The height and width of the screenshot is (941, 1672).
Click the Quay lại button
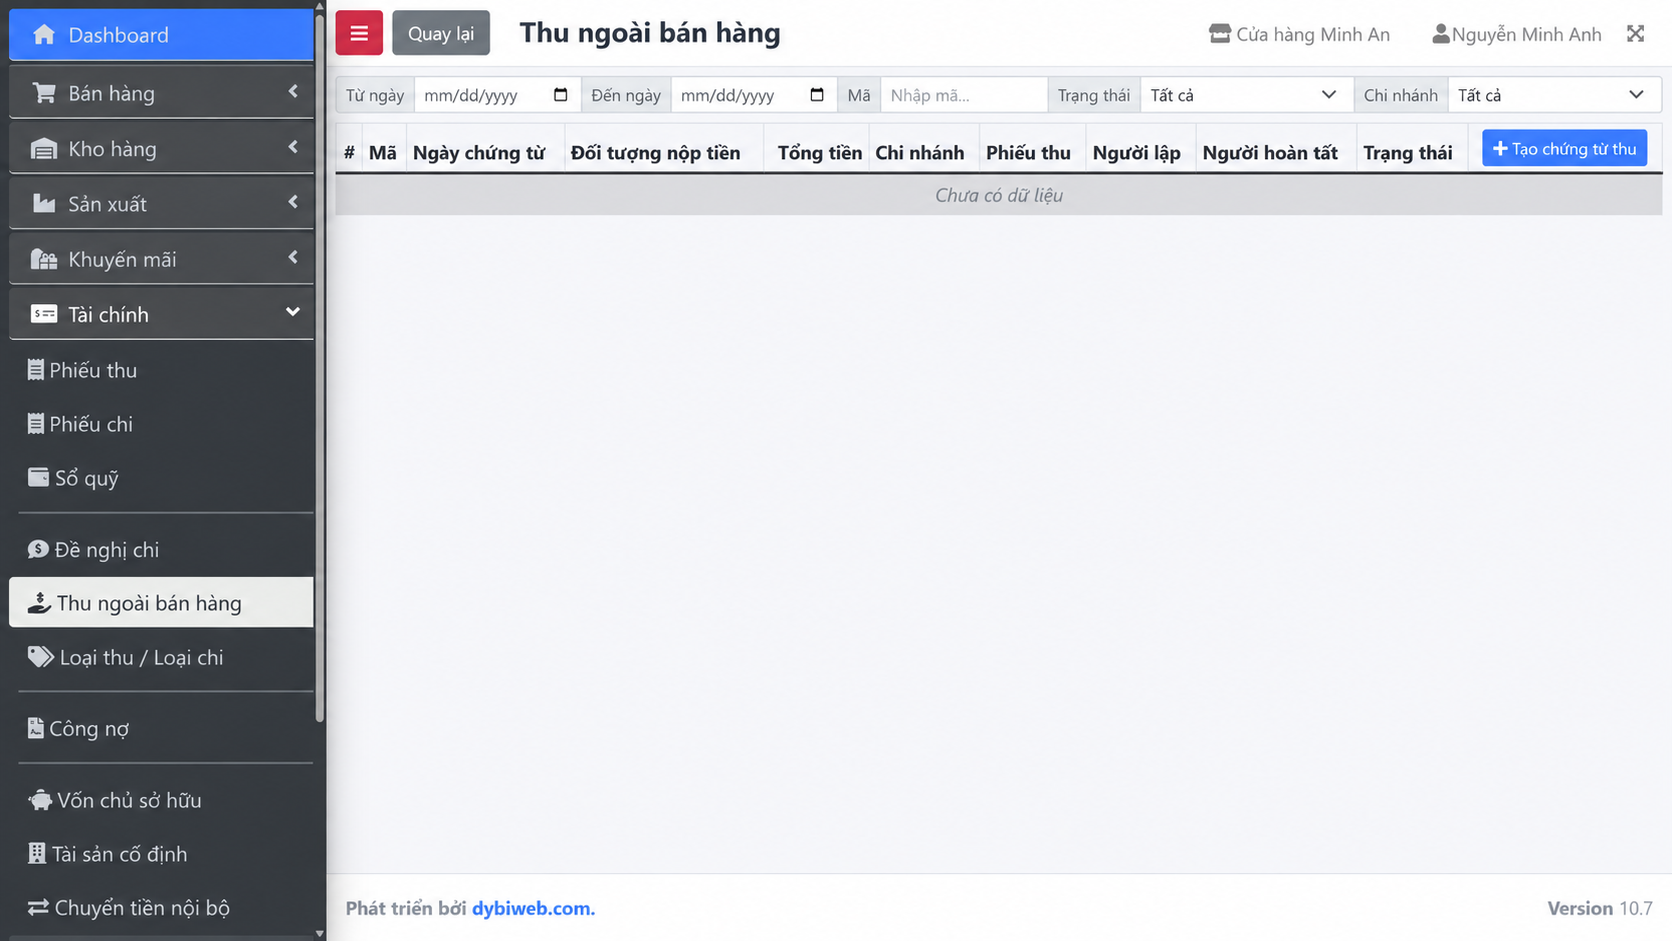pos(441,33)
